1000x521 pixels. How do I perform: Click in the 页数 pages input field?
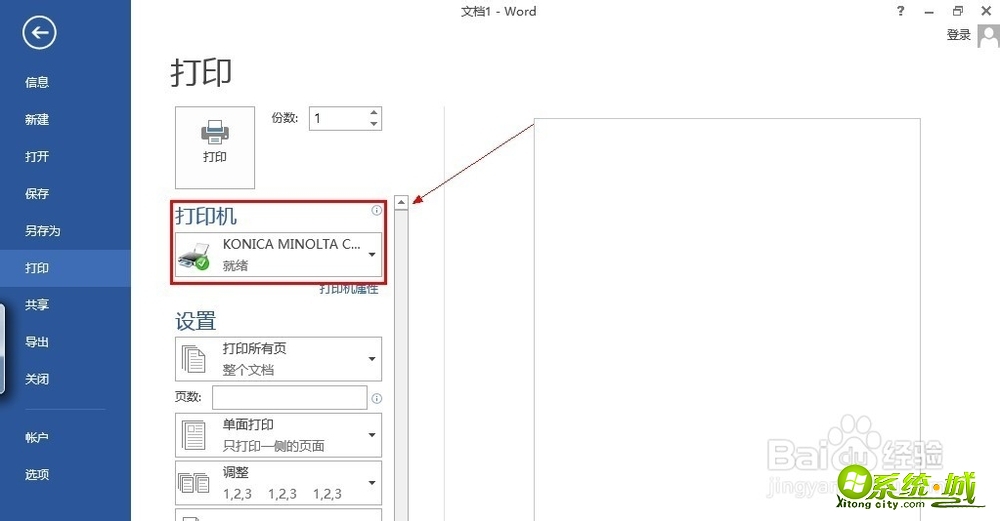[290, 398]
